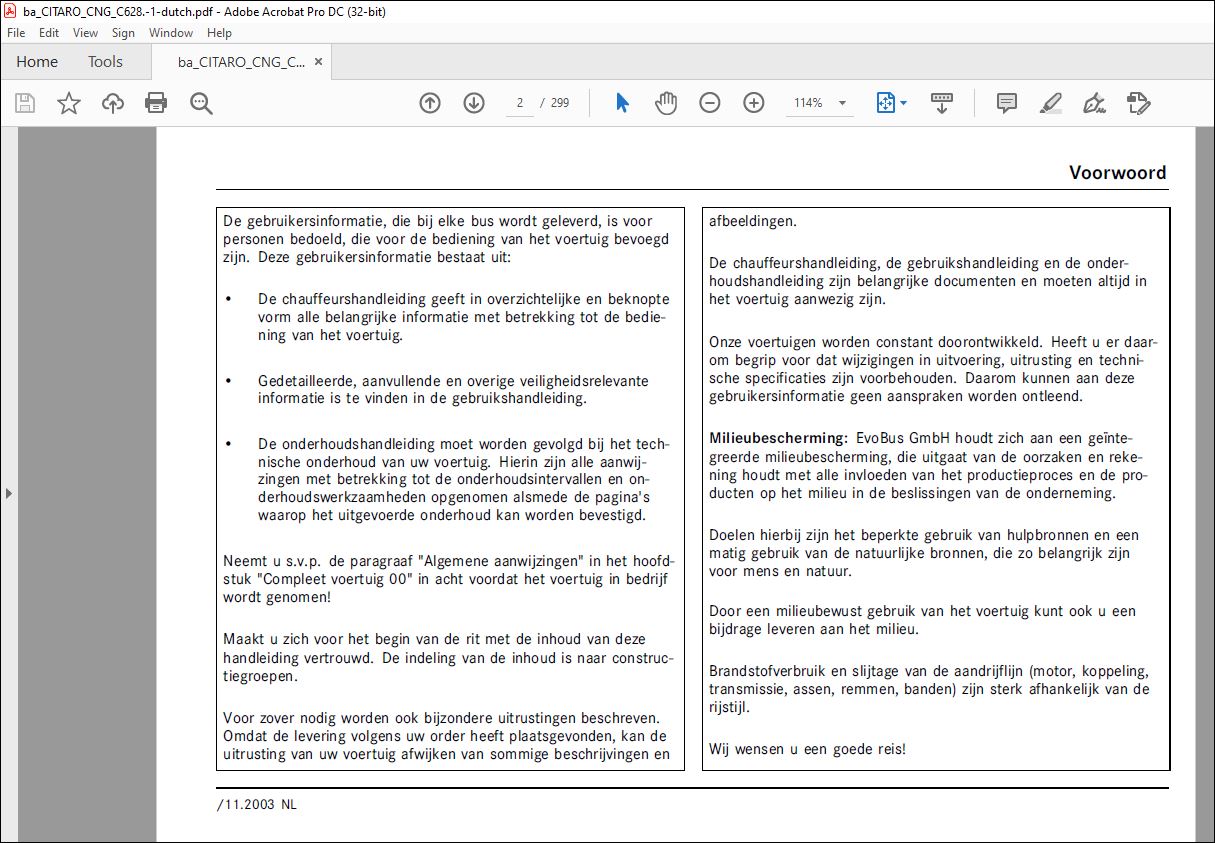Click the Milieubescherming bold text
The image size is (1215, 843).
point(779,438)
